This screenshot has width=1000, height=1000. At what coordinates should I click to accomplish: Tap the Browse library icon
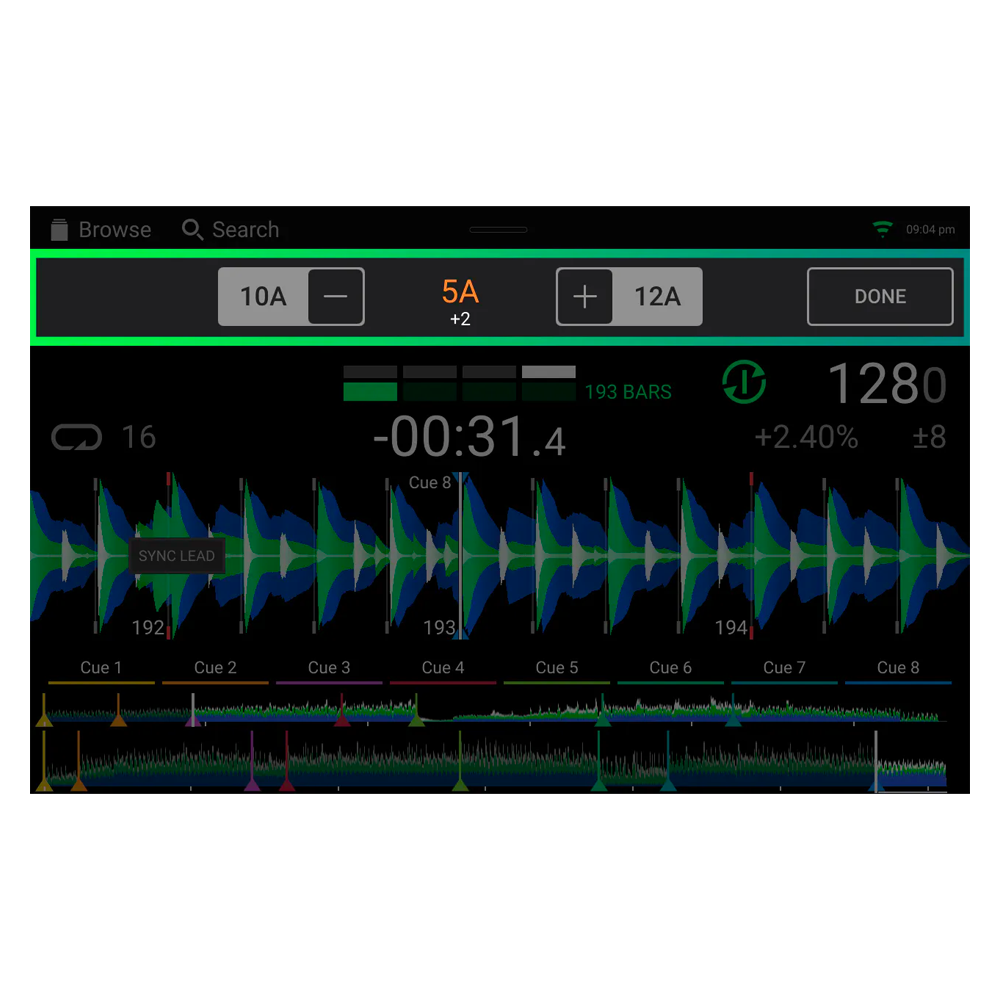pyautogui.click(x=60, y=229)
